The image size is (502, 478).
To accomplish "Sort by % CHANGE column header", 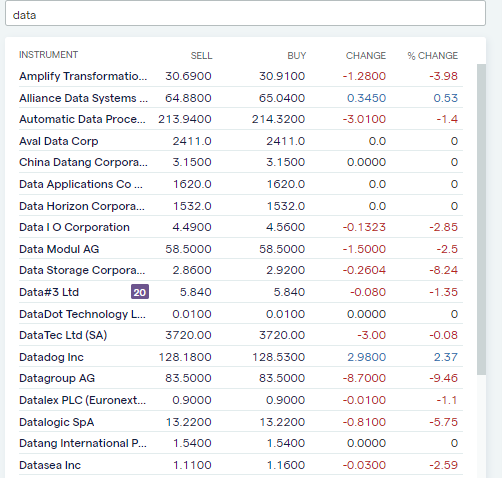I will pos(432,55).
